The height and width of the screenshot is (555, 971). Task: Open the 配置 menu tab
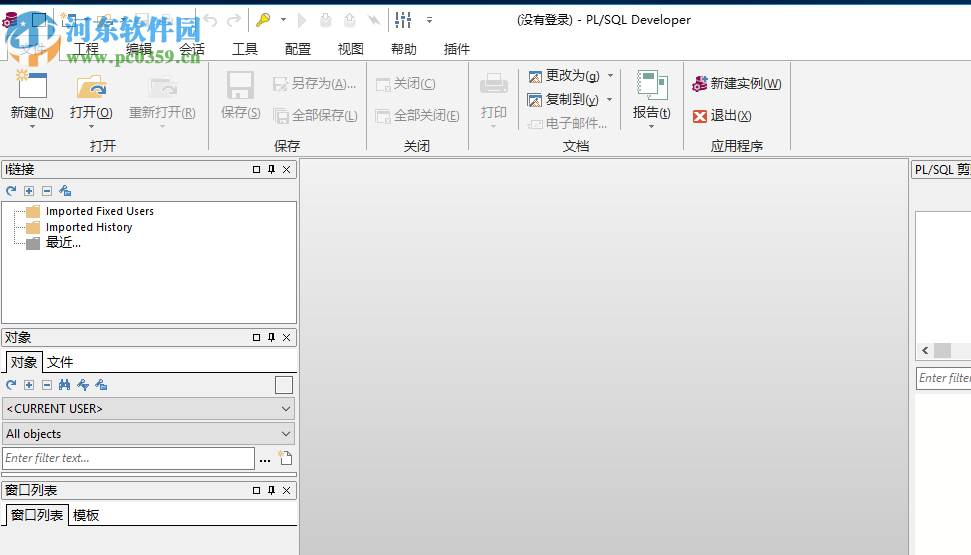point(298,49)
